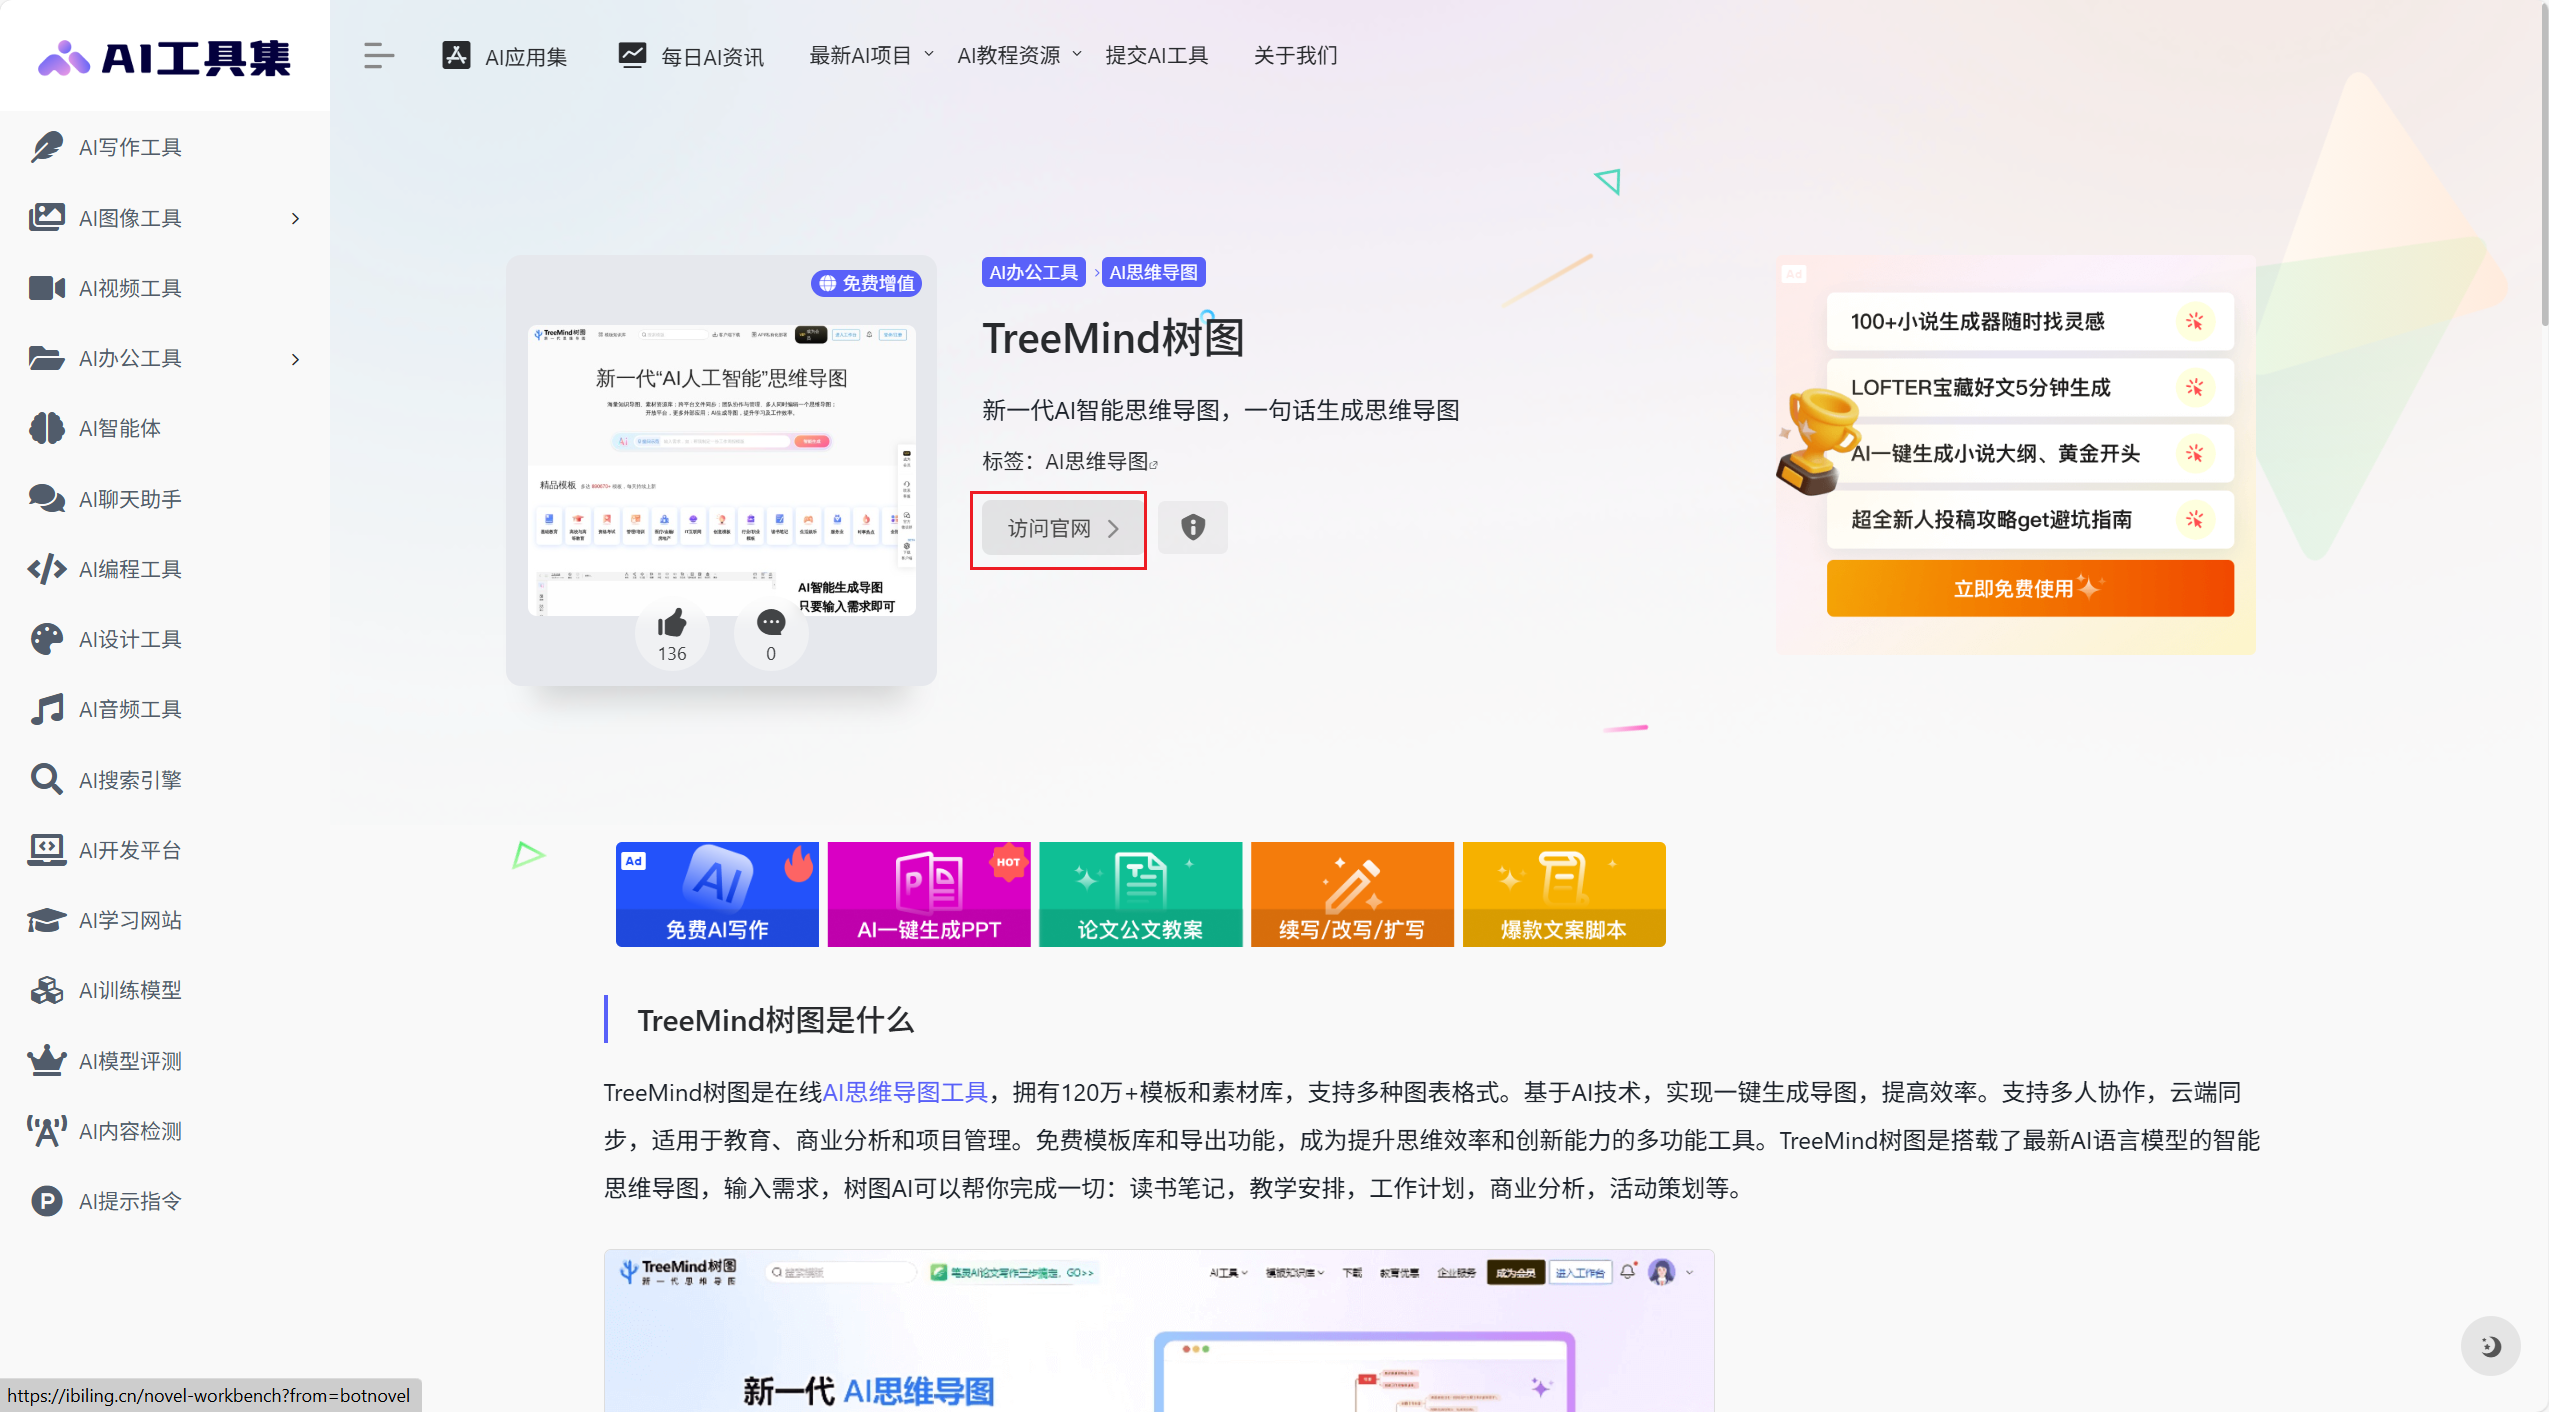Select AI聊天助手 chat bubbles icon
The image size is (2549, 1412).
[46, 498]
